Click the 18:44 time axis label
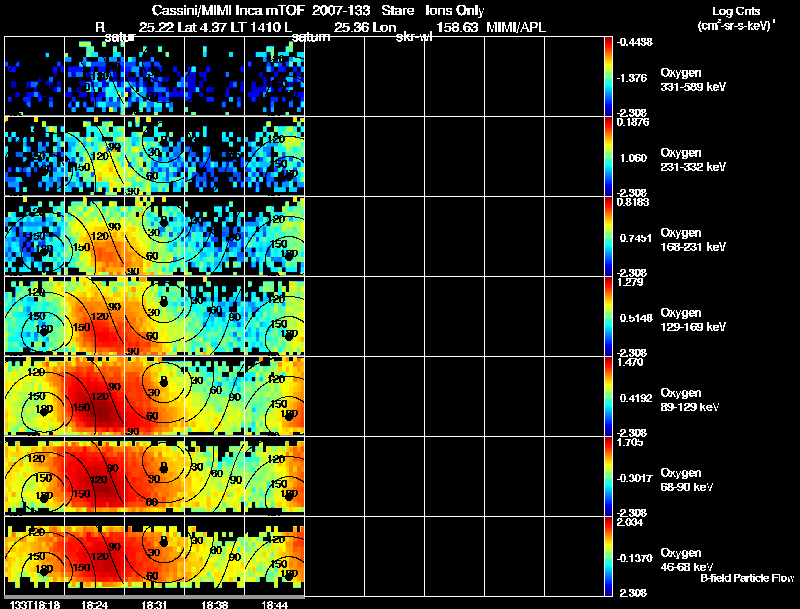800x609 pixels. pyautogui.click(x=274, y=605)
